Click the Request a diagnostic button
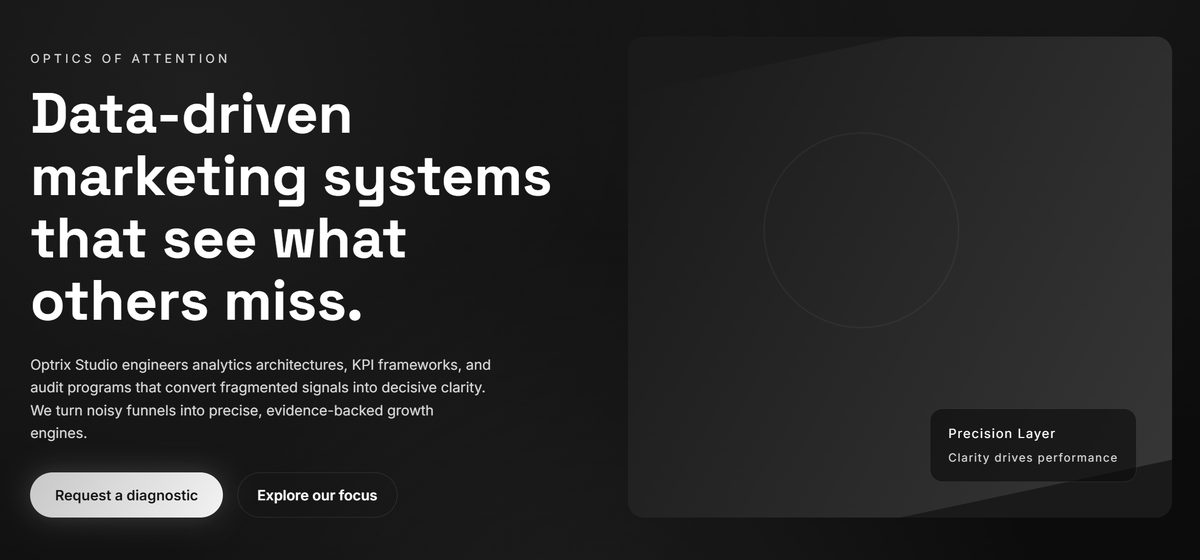The width and height of the screenshot is (1200, 560). 126,495
